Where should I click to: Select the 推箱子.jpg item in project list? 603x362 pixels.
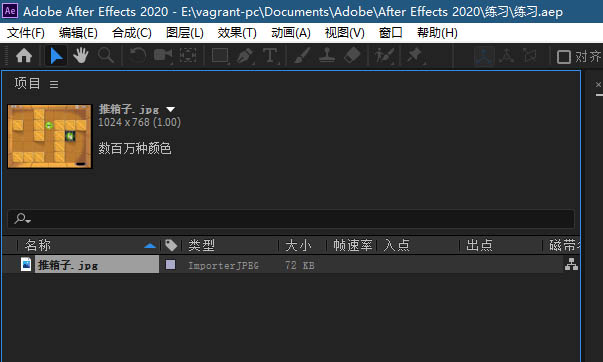pos(97,265)
